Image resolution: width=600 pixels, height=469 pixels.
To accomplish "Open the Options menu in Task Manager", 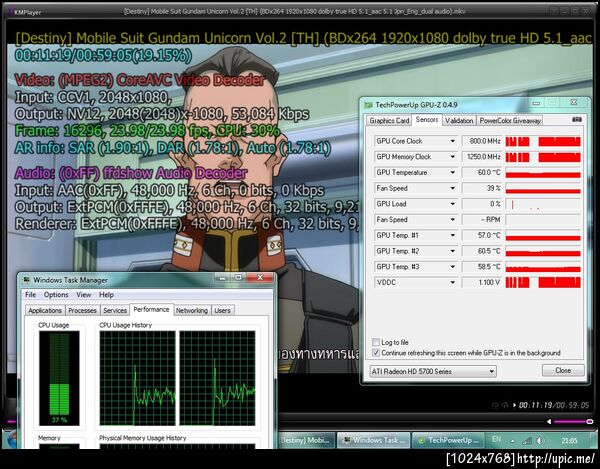I will [x=56, y=295].
